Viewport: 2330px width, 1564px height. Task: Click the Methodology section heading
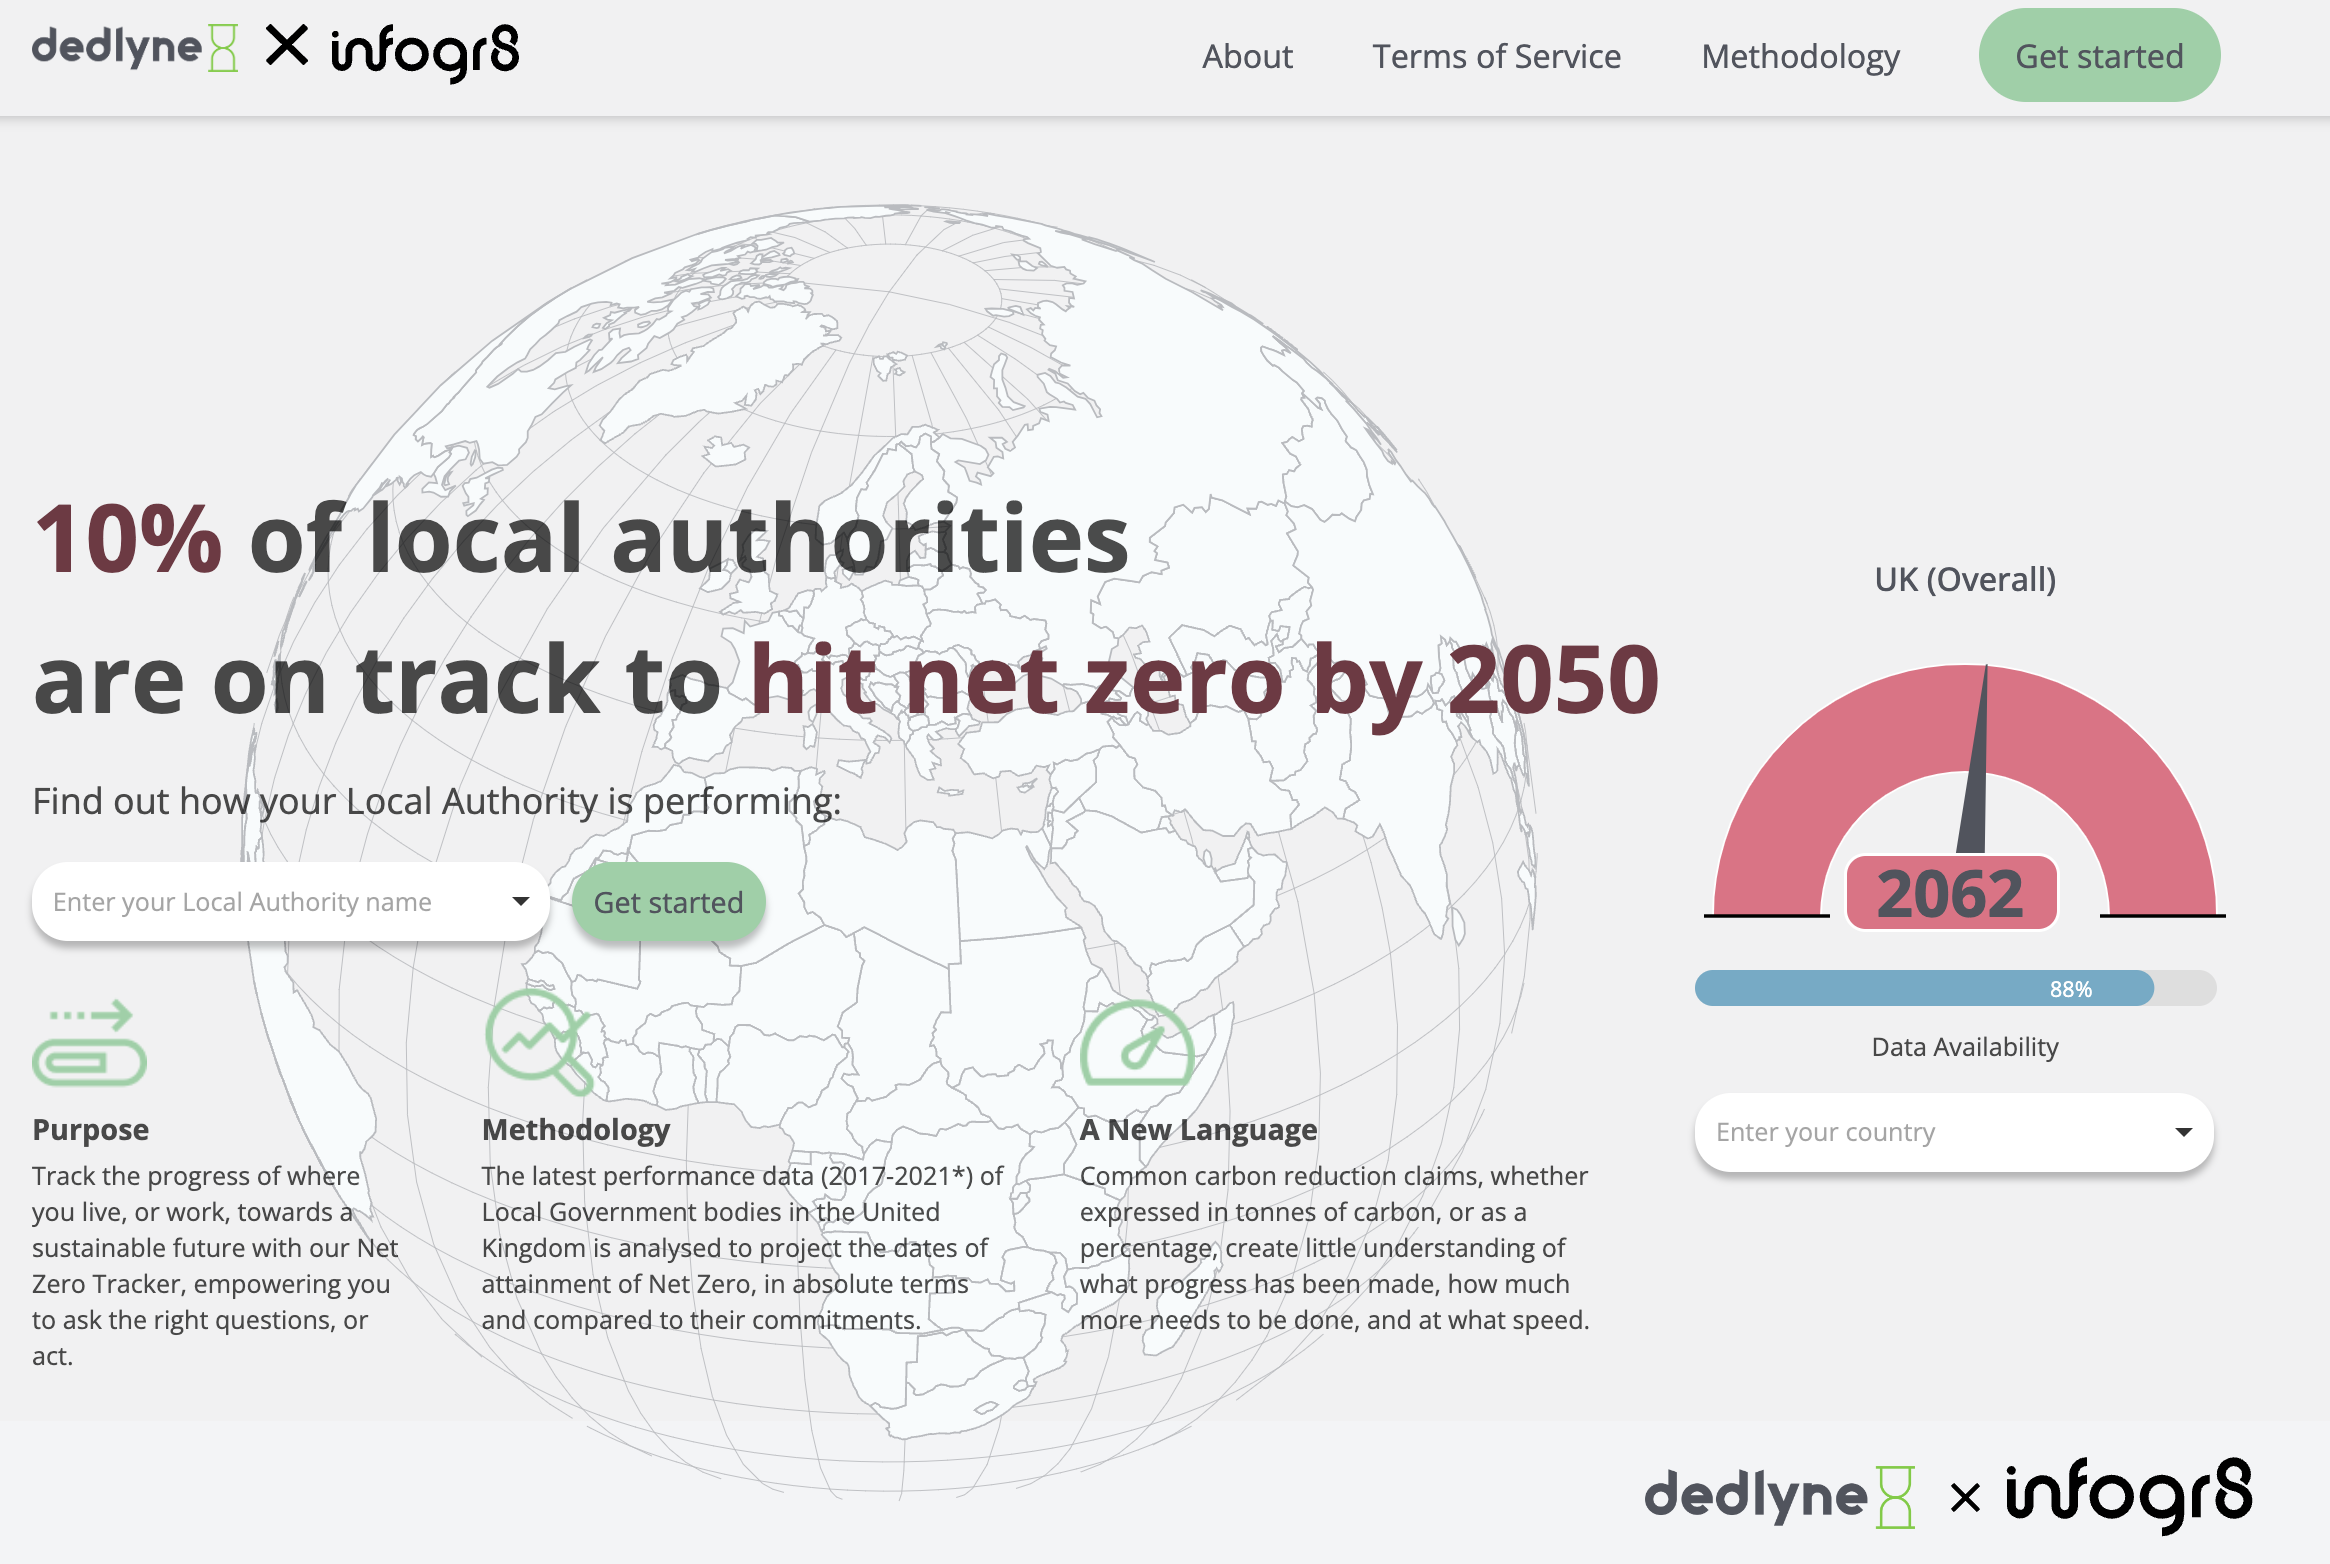[576, 1129]
